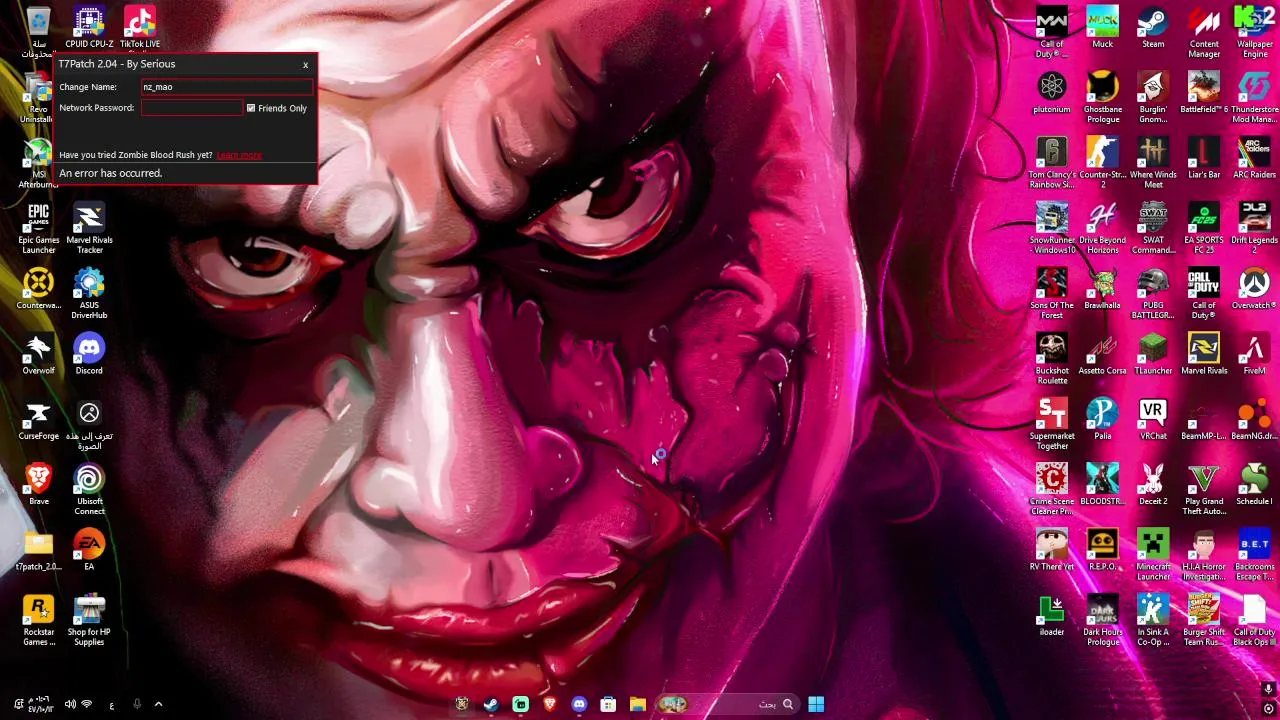The width and height of the screenshot is (1280, 720).
Task: Select Deceit 2 rabbit icon
Action: pyautogui.click(x=1153, y=485)
